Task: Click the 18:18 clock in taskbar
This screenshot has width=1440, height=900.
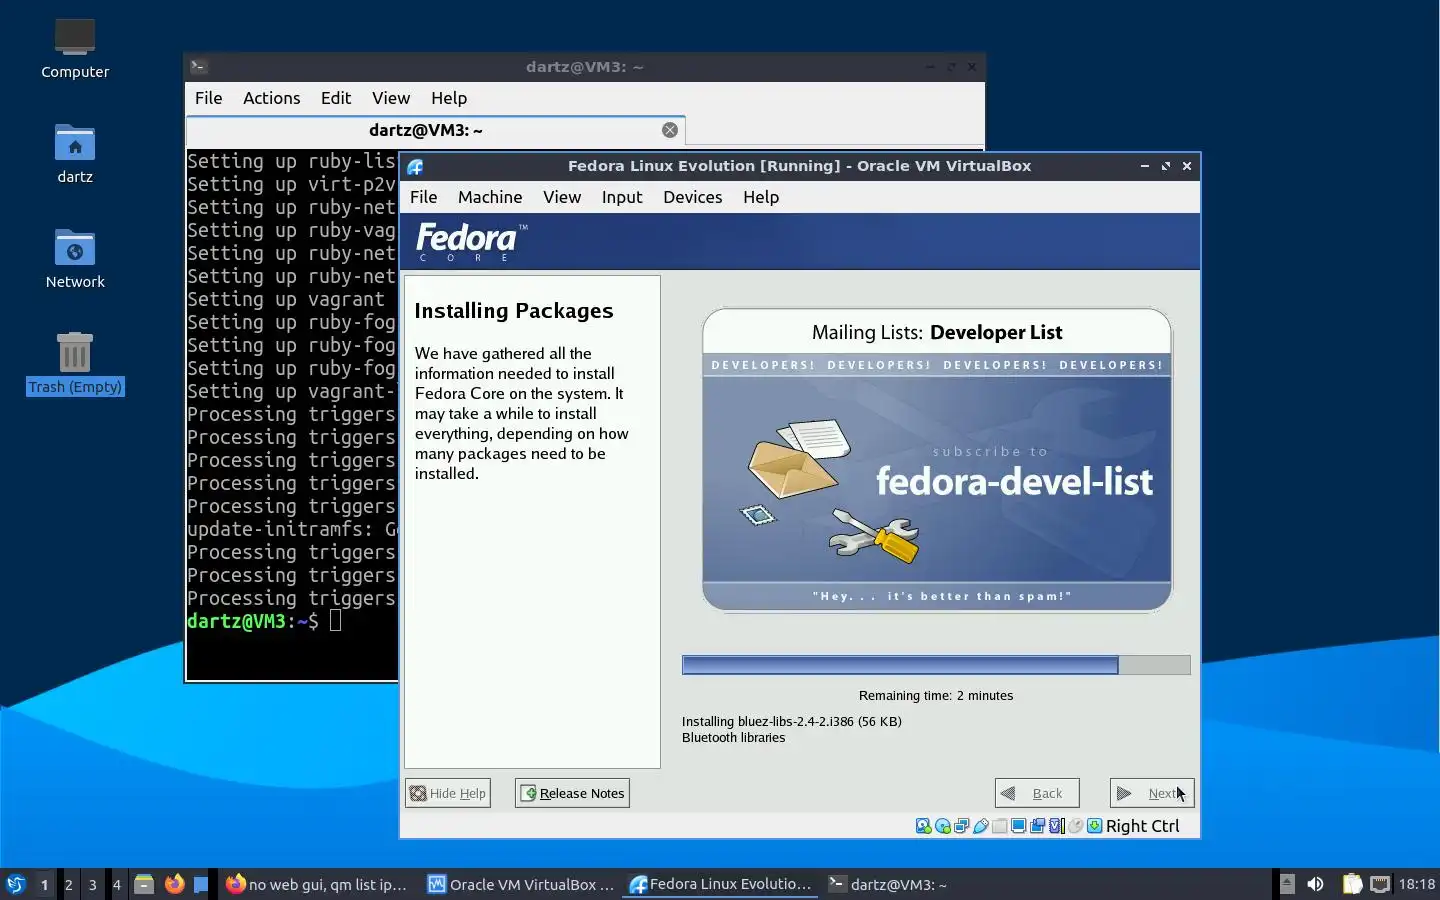Action: click(1416, 884)
